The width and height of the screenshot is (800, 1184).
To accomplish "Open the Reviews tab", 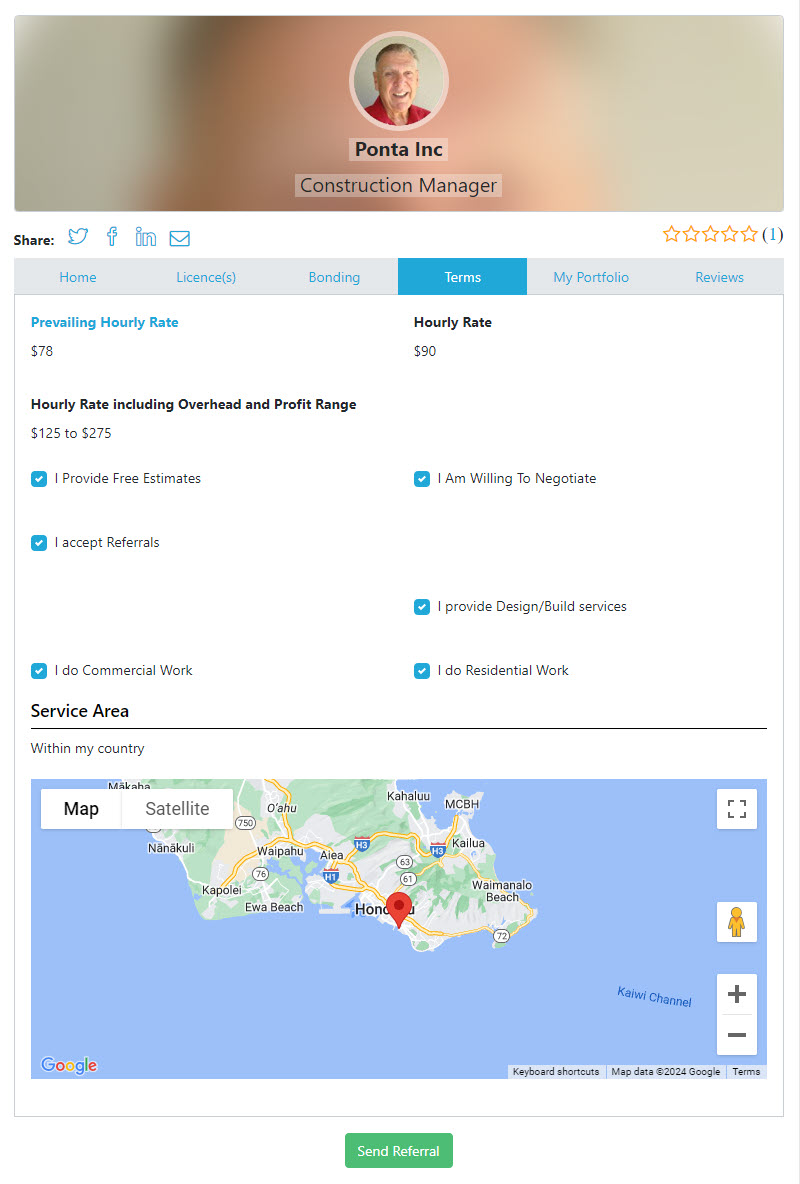I will point(719,277).
